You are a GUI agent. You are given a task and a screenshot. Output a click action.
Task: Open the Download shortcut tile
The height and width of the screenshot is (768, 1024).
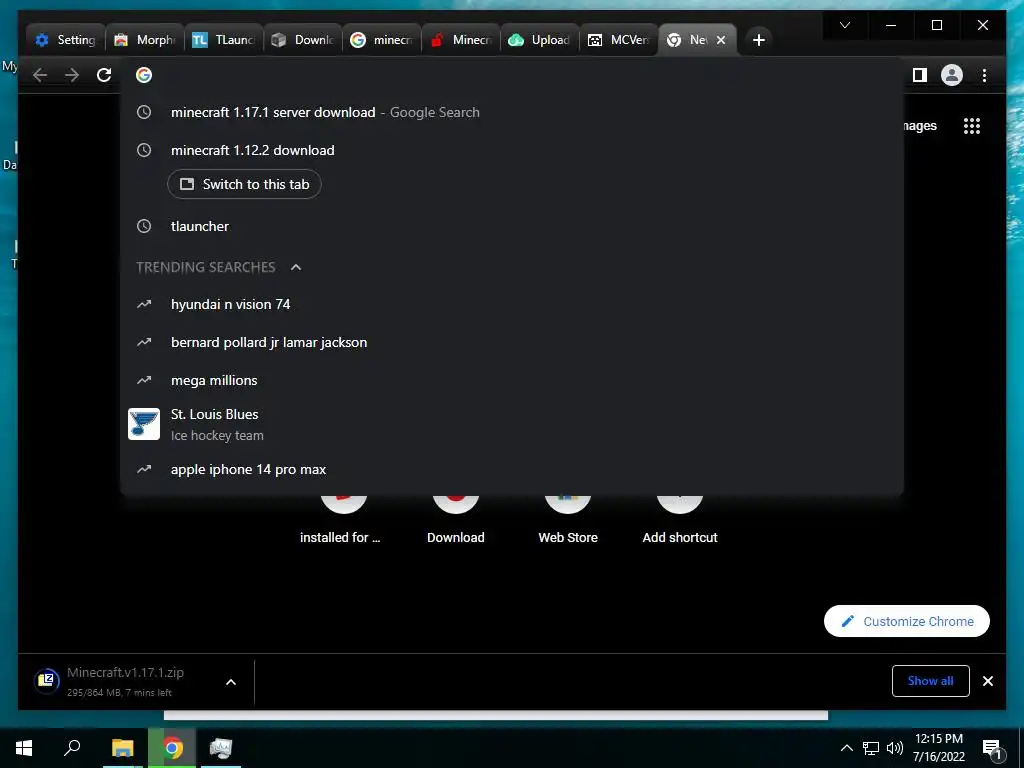tap(456, 519)
